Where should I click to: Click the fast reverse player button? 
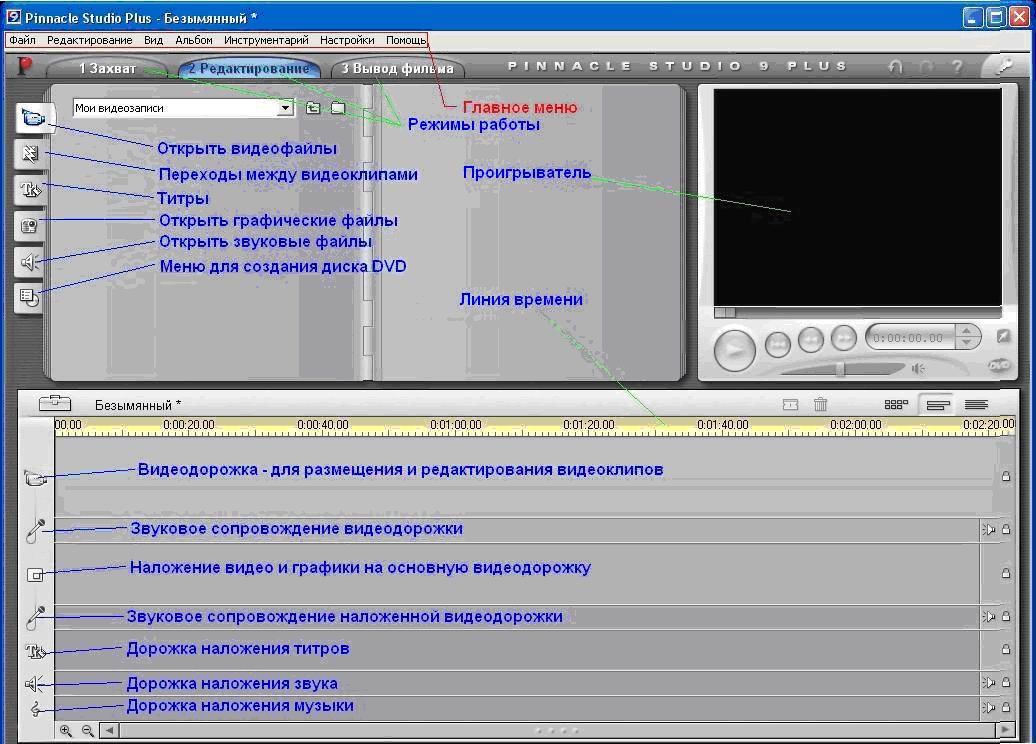[811, 340]
